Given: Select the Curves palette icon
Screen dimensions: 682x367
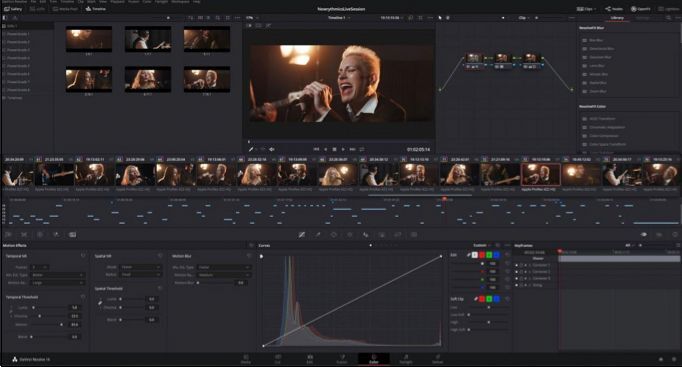Looking at the screenshot, I should (x=301, y=234).
